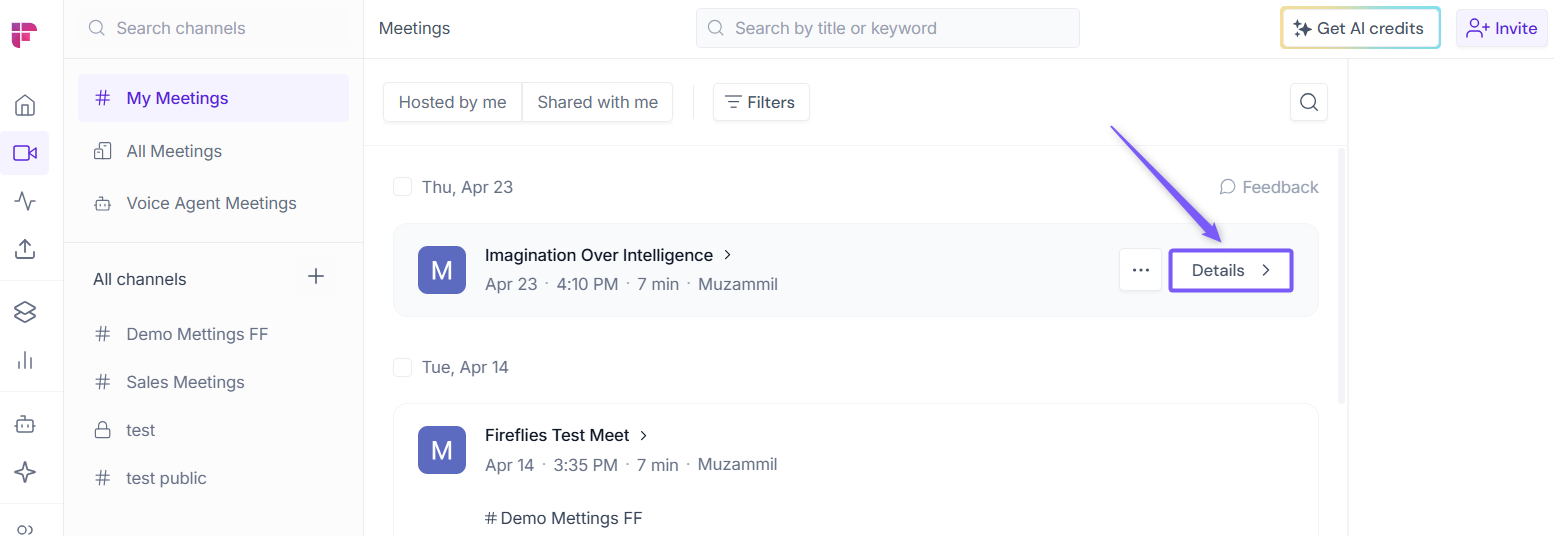
Task: Expand the Fireflies Test Meet title chevron
Action: [x=644, y=435]
